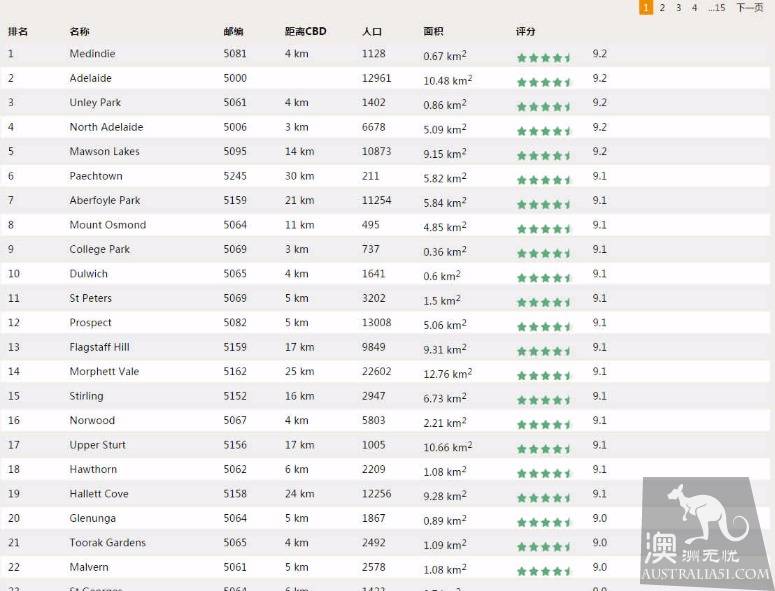Click star rating for Prospect
The image size is (775, 591).
(544, 327)
